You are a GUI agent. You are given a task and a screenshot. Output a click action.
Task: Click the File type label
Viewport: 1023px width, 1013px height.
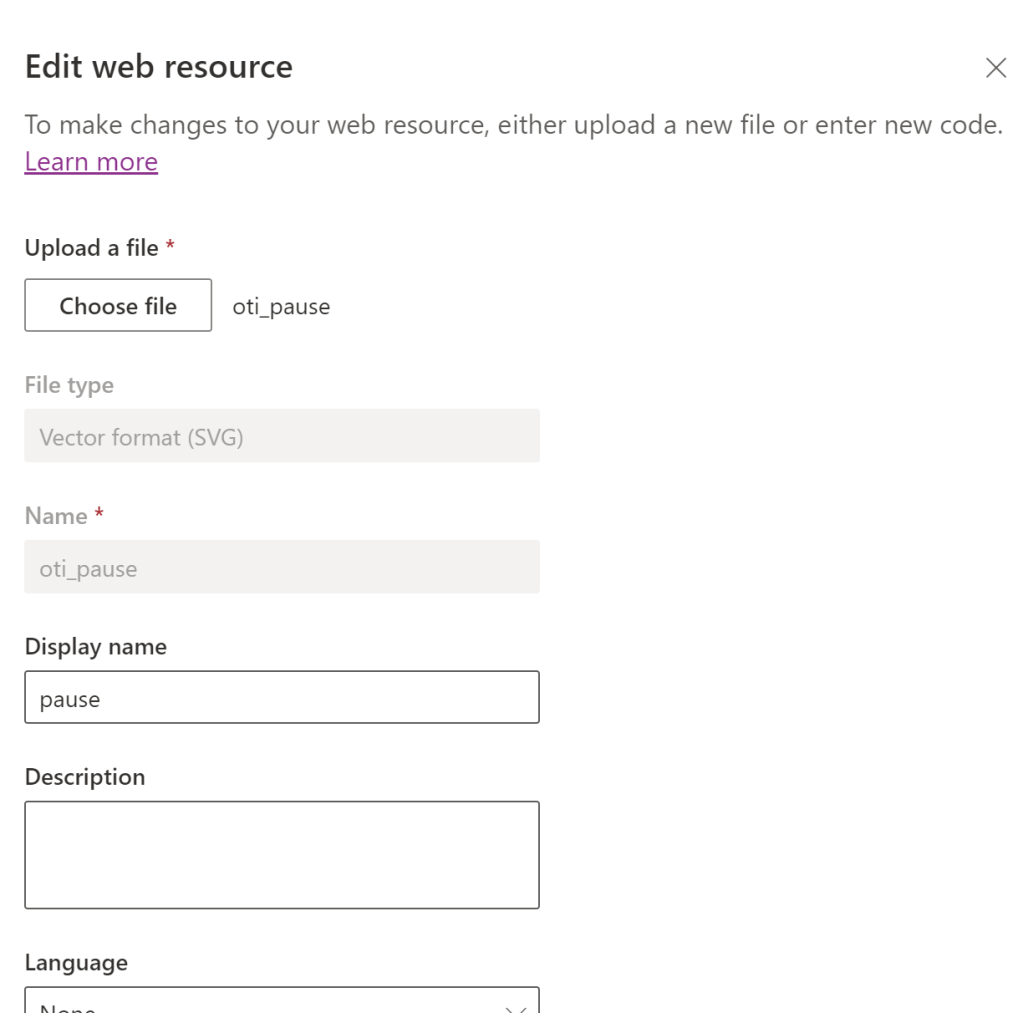coord(69,385)
